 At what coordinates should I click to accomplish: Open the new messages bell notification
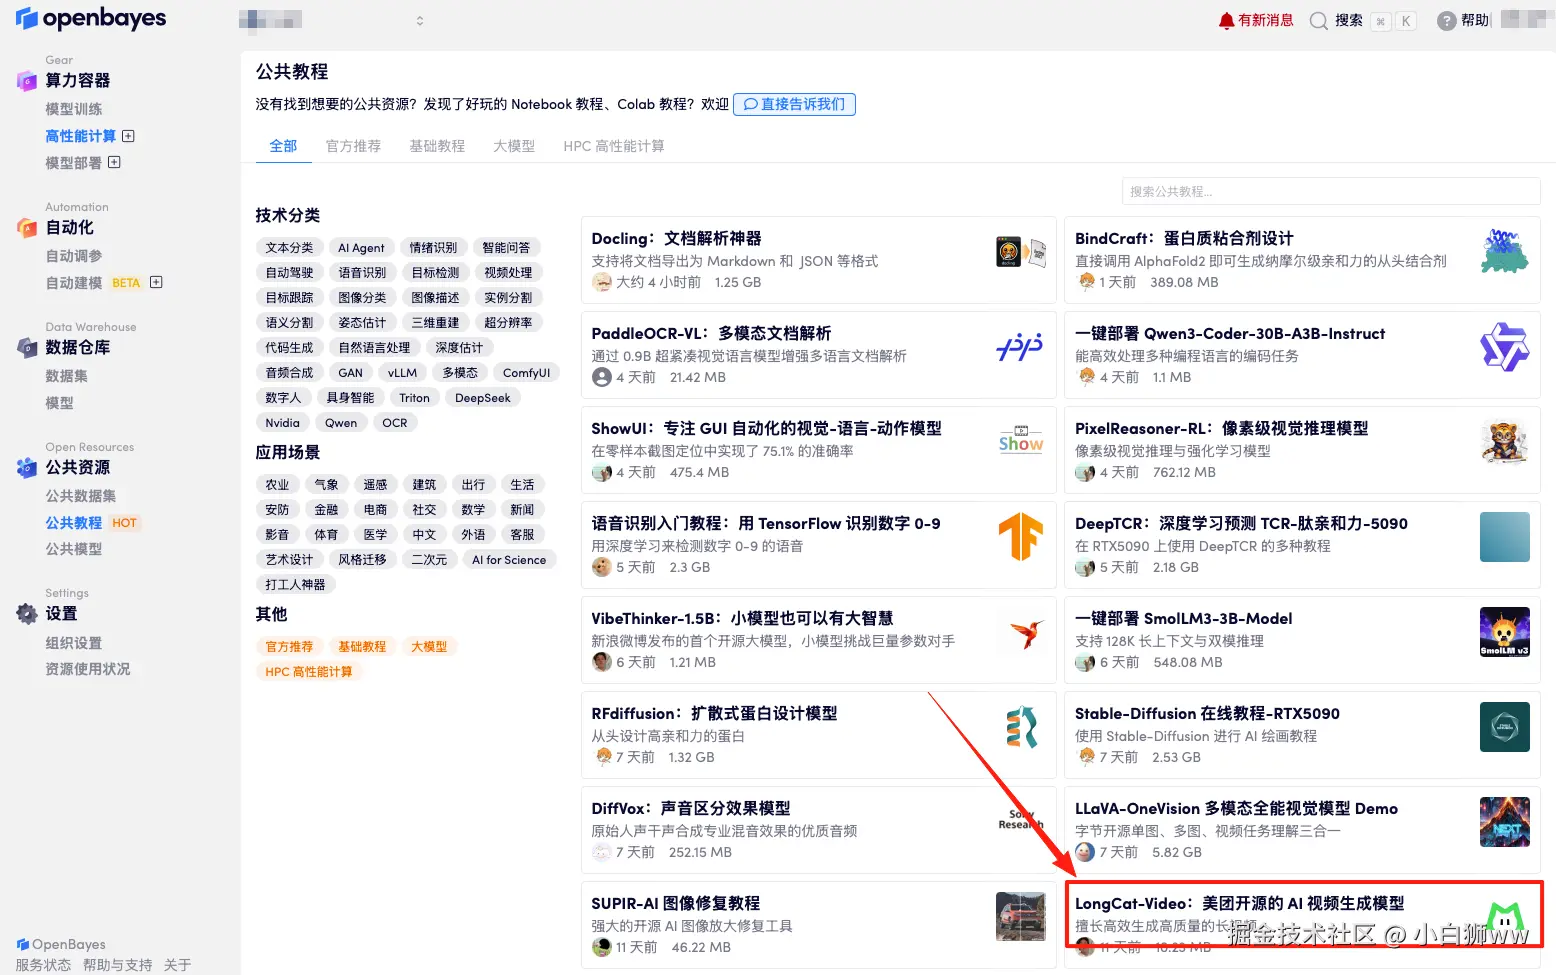[x=1226, y=21]
